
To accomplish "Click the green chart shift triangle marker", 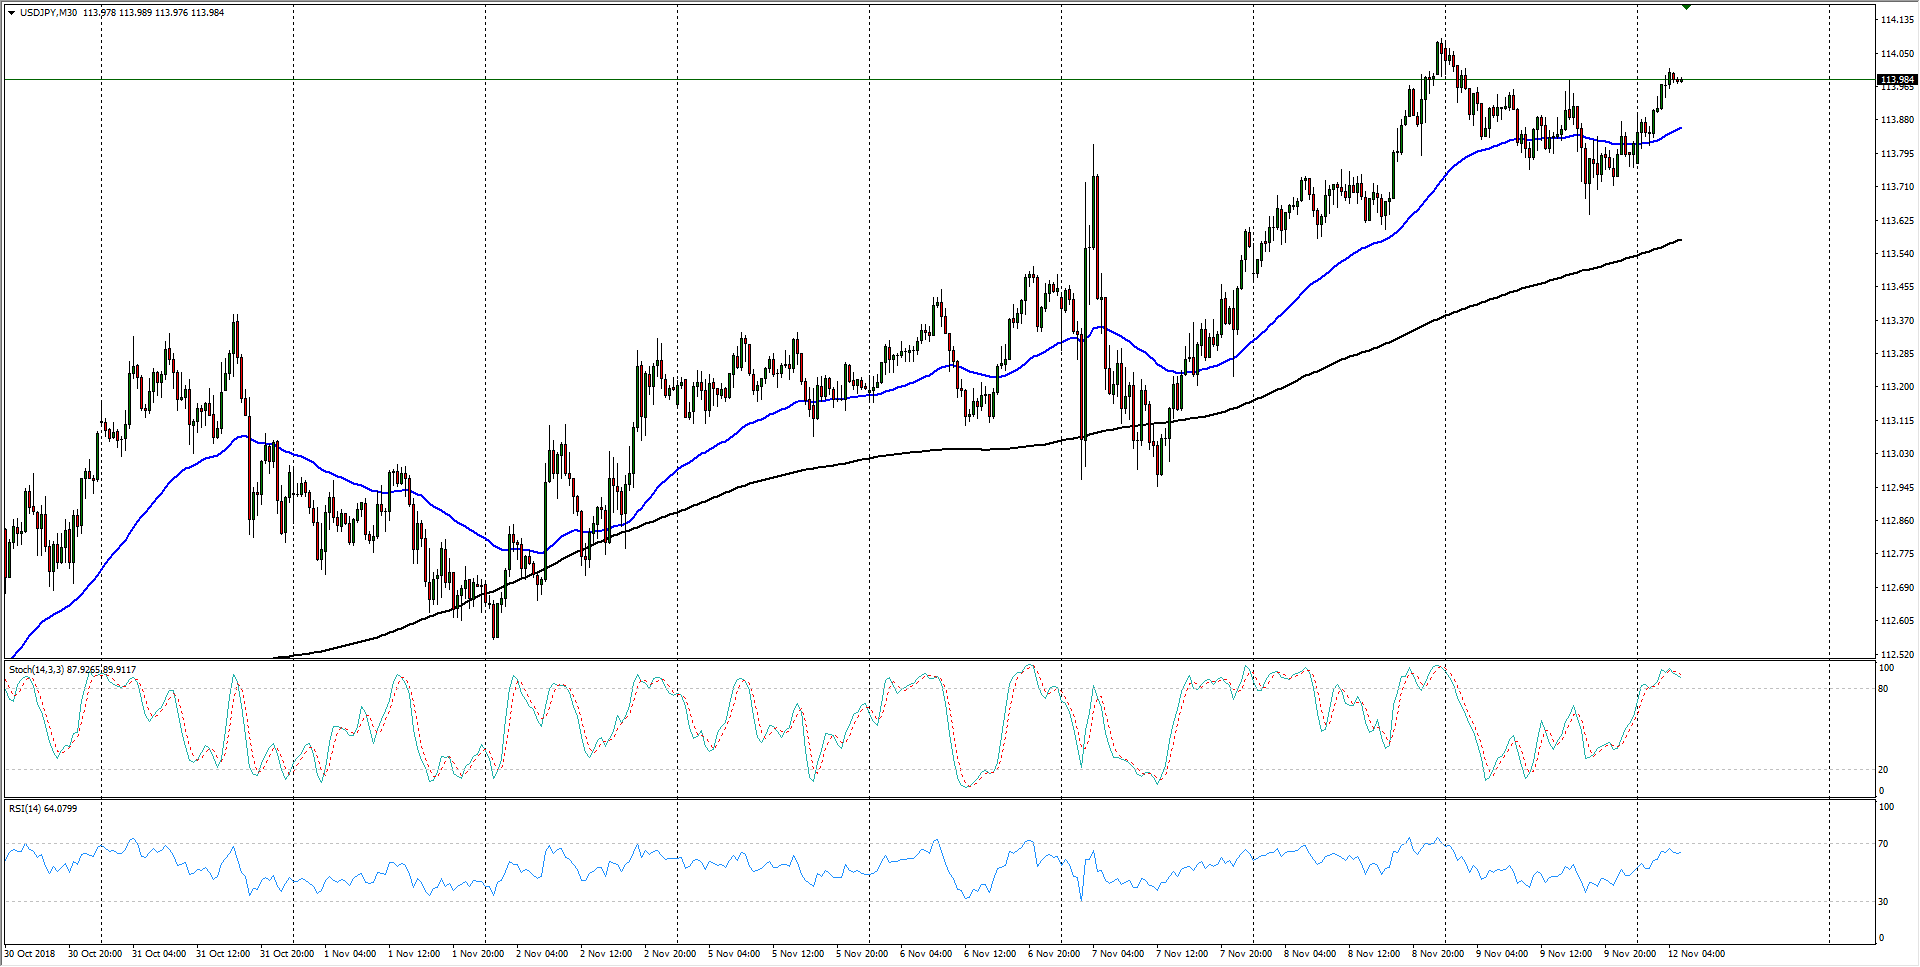I will [1686, 7].
